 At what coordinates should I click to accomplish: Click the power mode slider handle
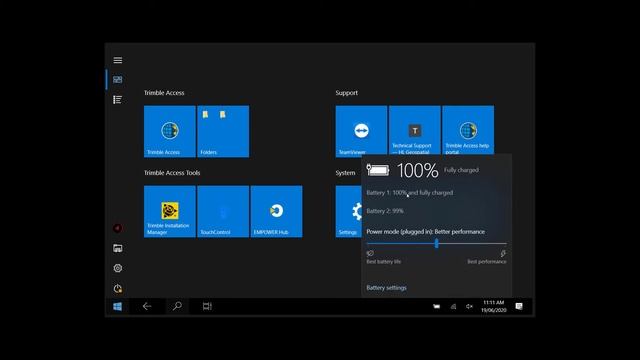(436, 244)
